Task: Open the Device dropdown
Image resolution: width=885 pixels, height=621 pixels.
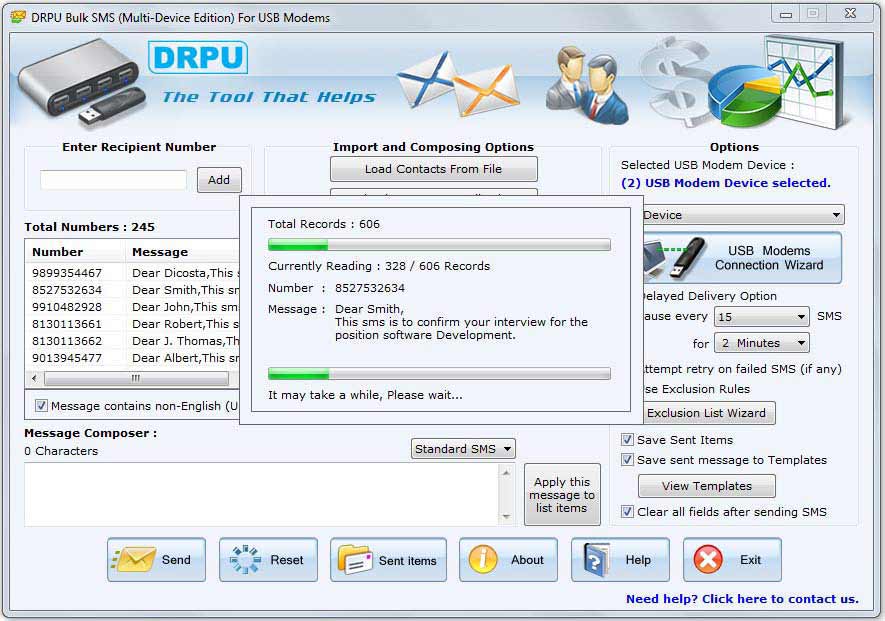Action: pos(743,215)
